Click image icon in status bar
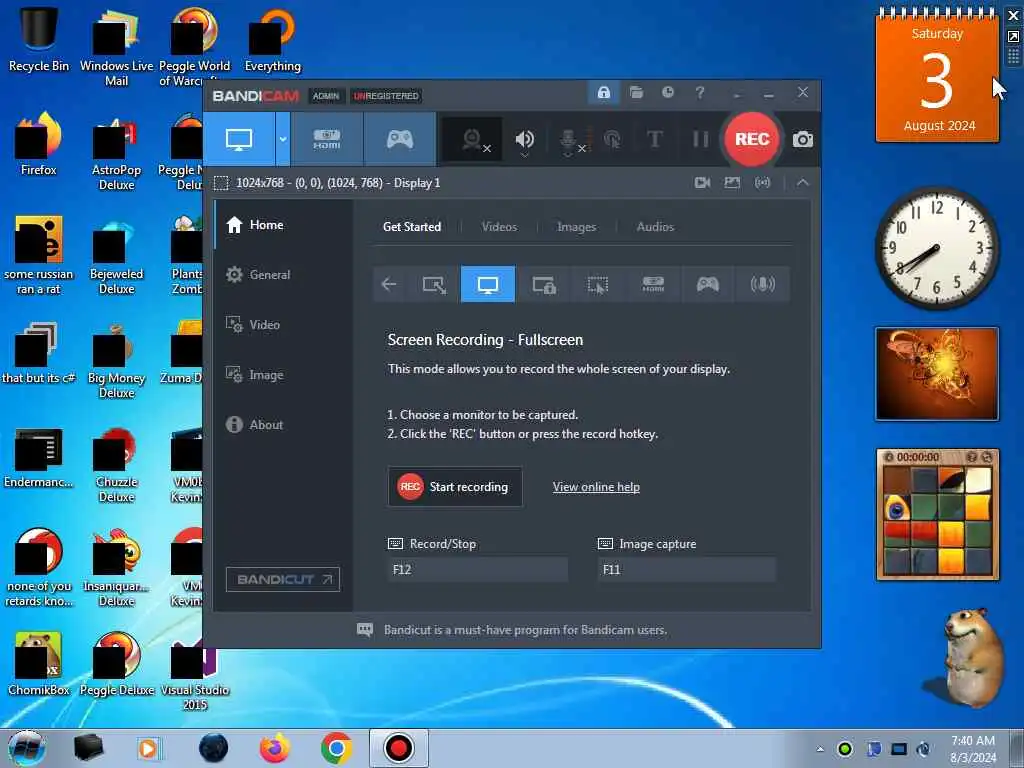This screenshot has height=768, width=1024. click(x=732, y=183)
